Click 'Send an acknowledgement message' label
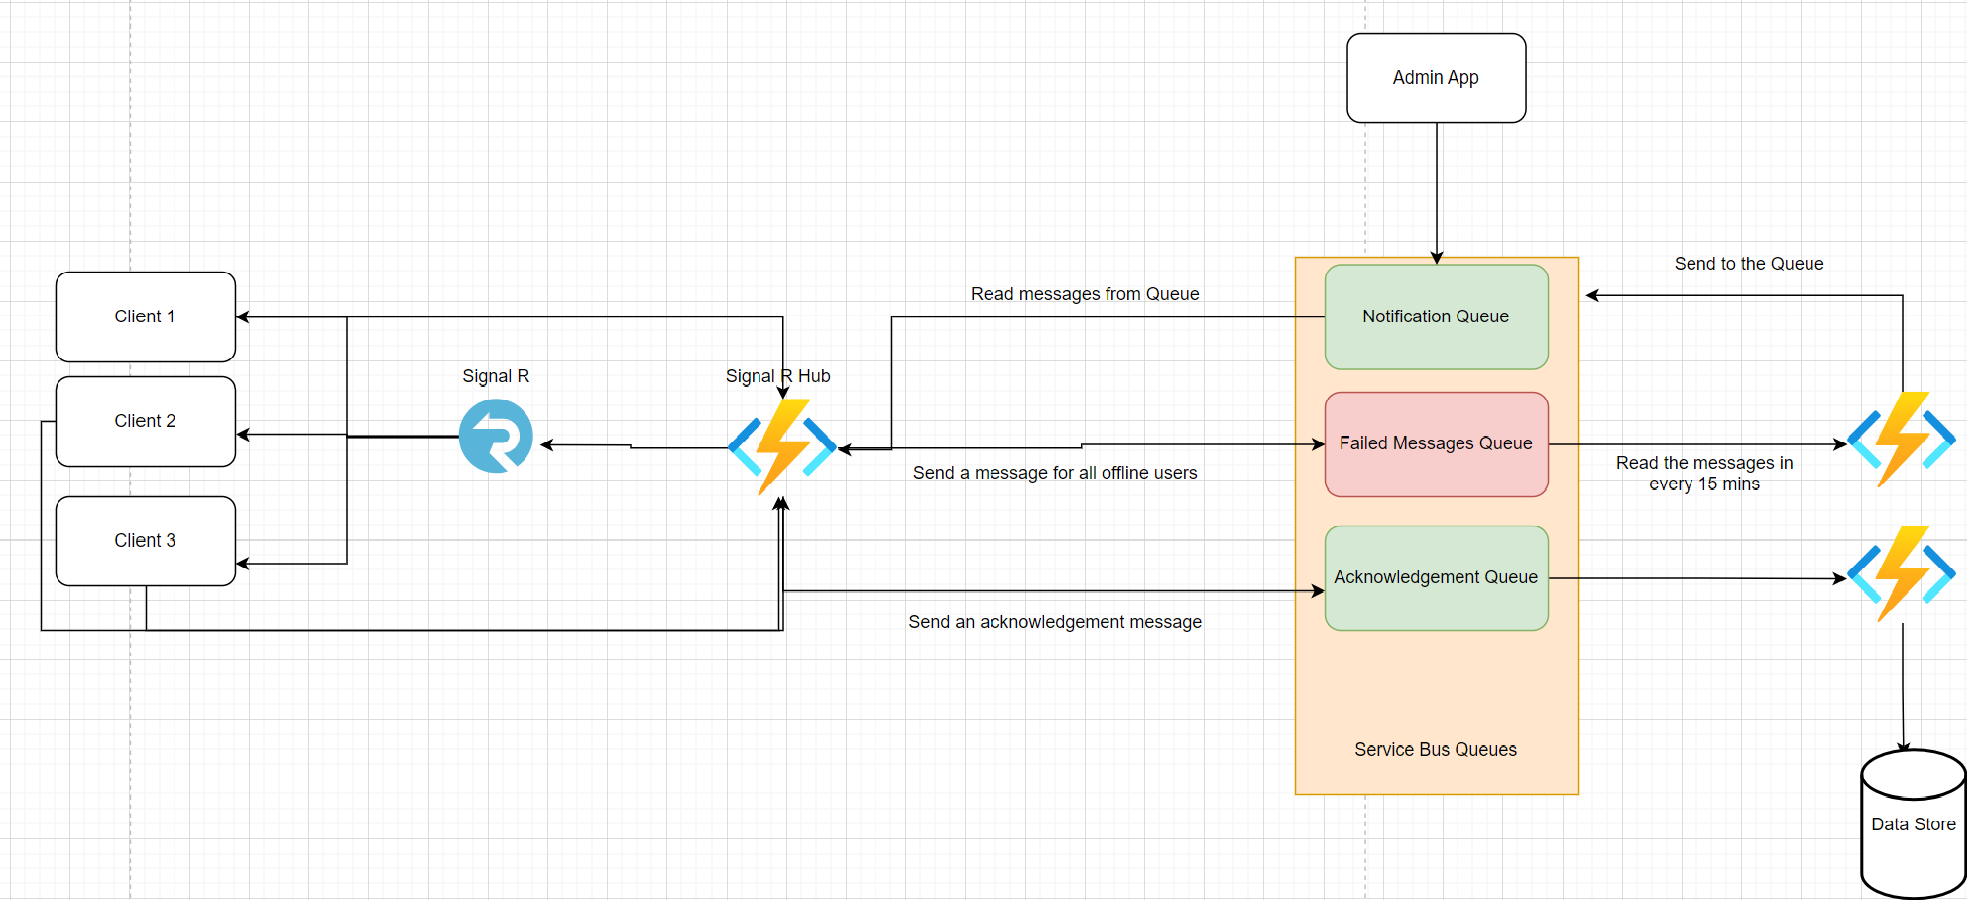The width and height of the screenshot is (1967, 900). coord(1055,622)
